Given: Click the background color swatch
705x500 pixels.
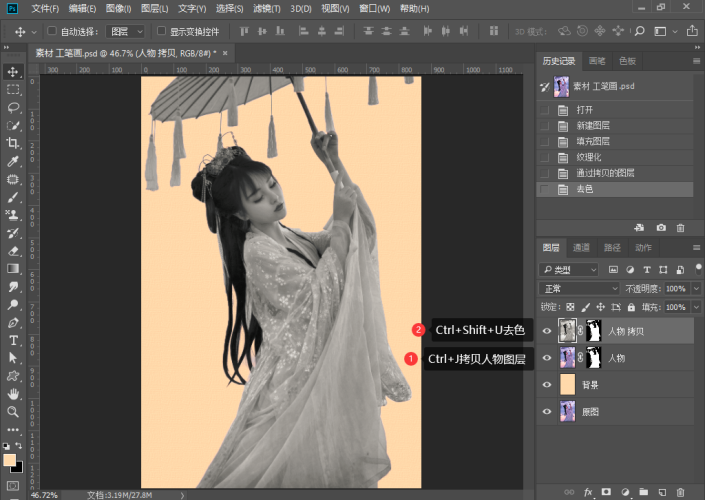Looking at the screenshot, I should tap(18, 468).
